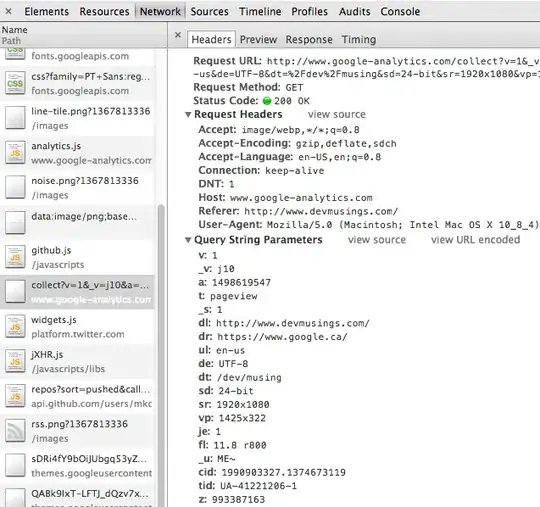Select the noise.png?1367813336 request
Viewport: 540px width, 507px height.
click(x=77, y=188)
